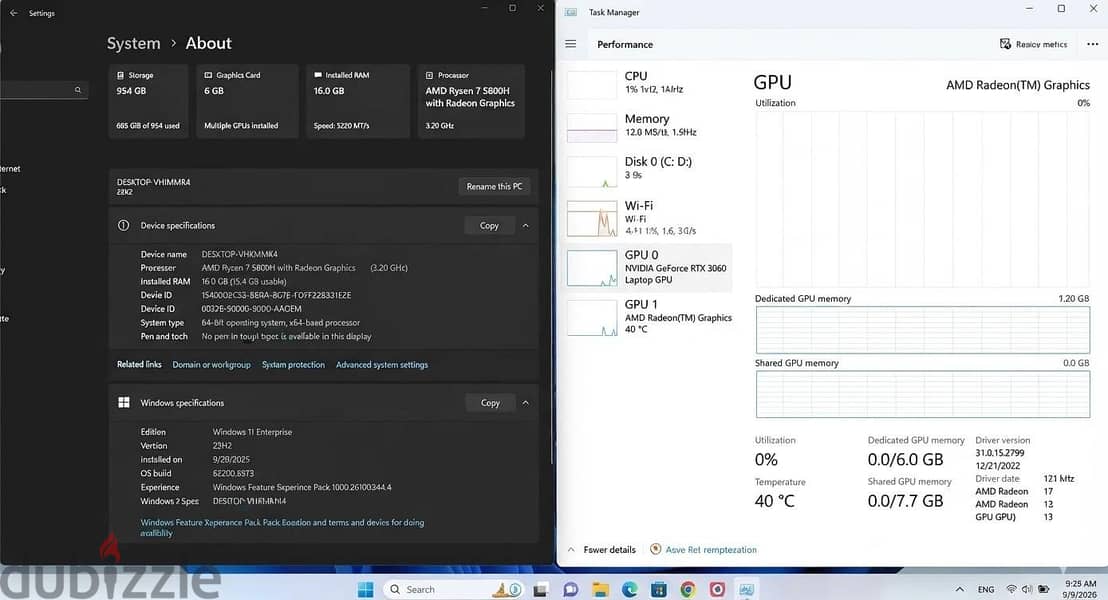Open Advanced system settings link
Image resolution: width=1108 pixels, height=600 pixels.
[x=382, y=365]
